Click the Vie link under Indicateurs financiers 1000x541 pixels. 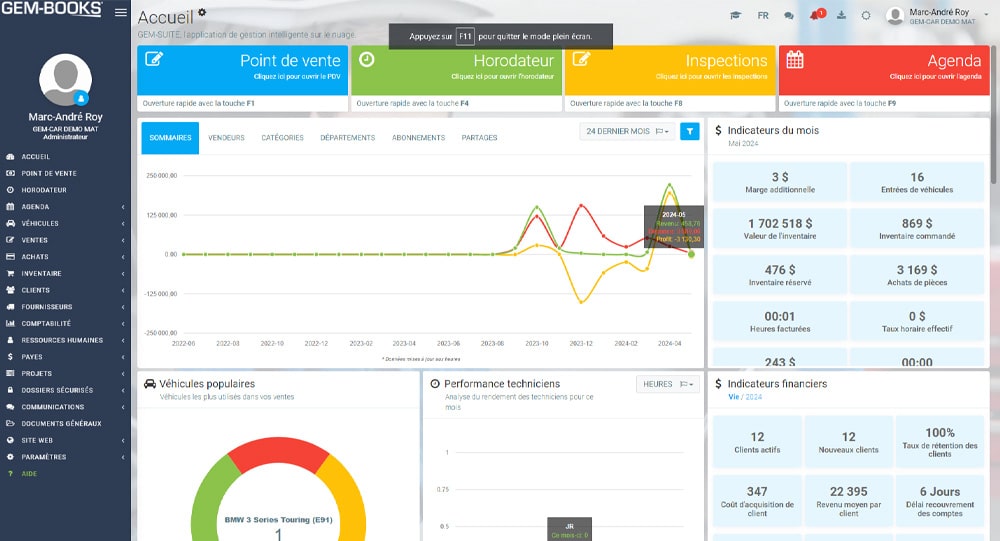(734, 397)
